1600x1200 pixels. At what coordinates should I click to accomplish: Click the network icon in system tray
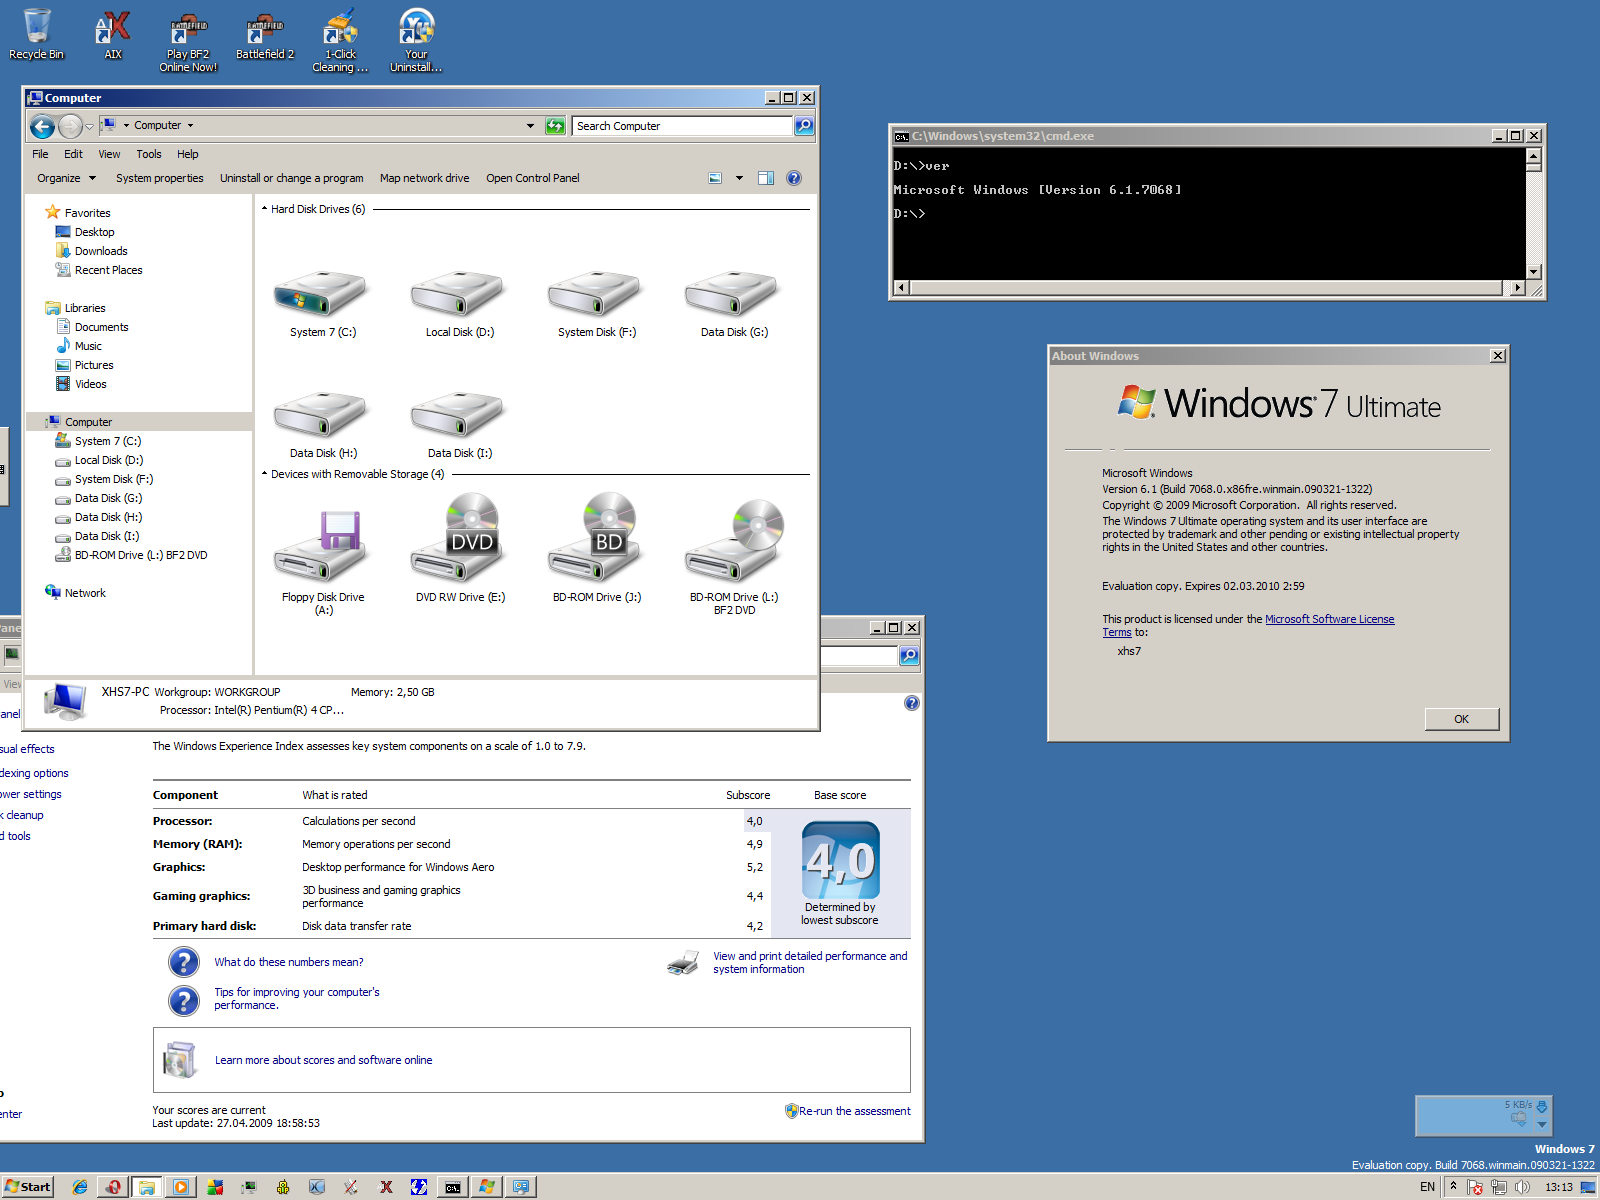pos(1498,1187)
